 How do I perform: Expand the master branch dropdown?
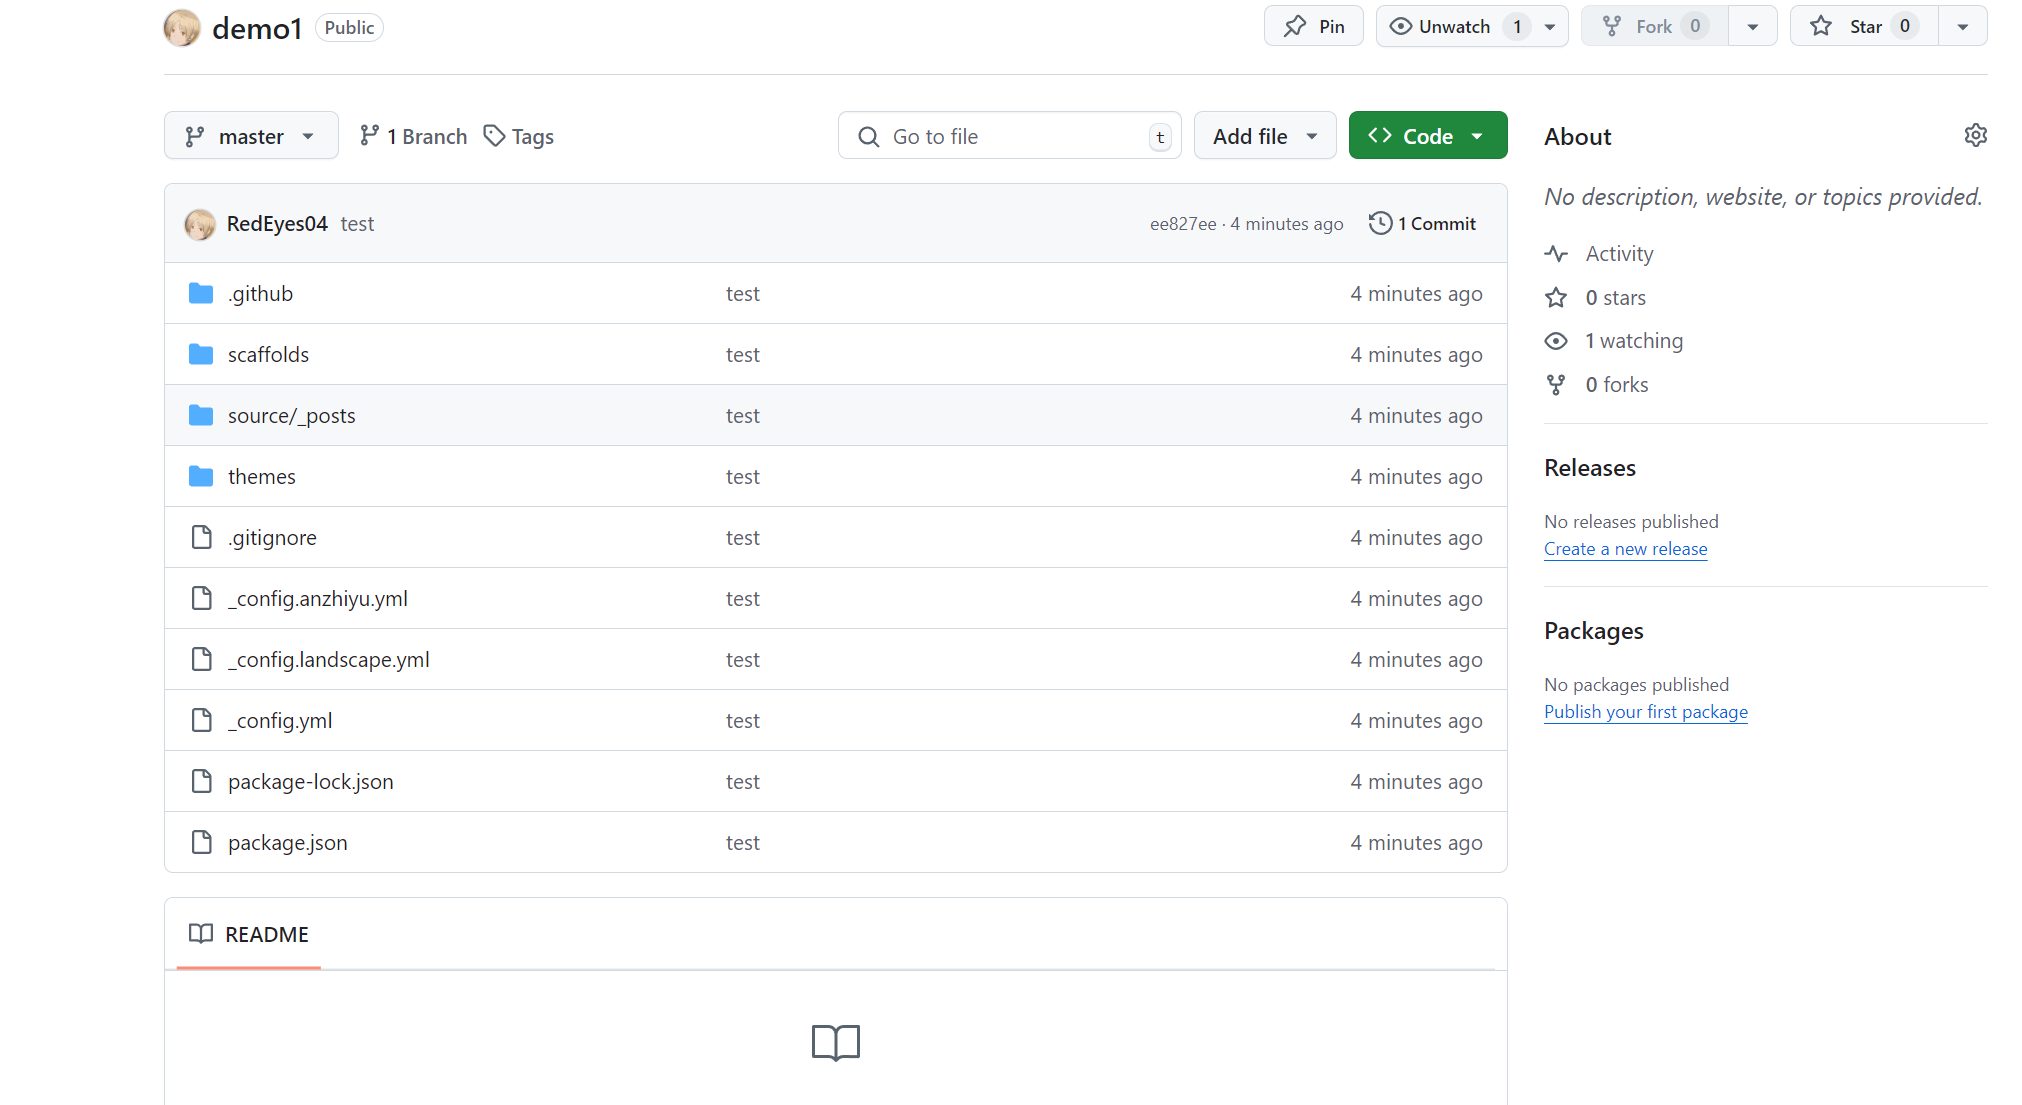click(x=251, y=136)
